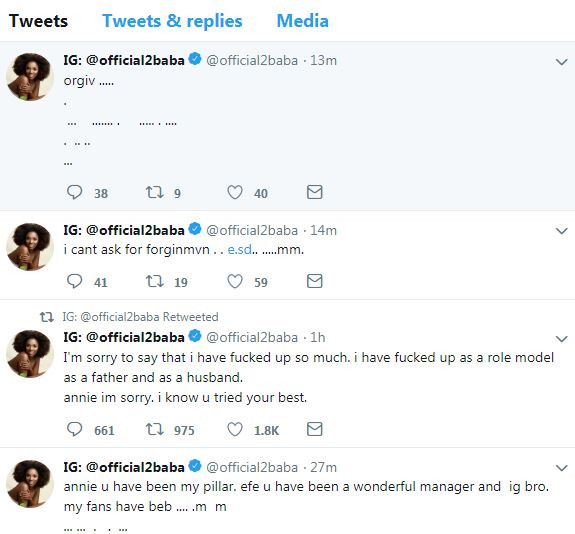575x534 pixels.
Task: Reply to the tweet with 661 replies
Action: tap(74, 429)
